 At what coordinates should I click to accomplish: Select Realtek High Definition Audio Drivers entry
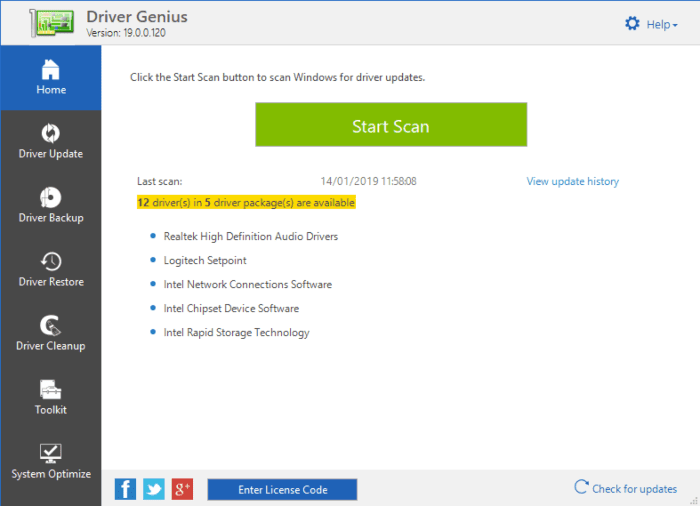[x=250, y=237]
